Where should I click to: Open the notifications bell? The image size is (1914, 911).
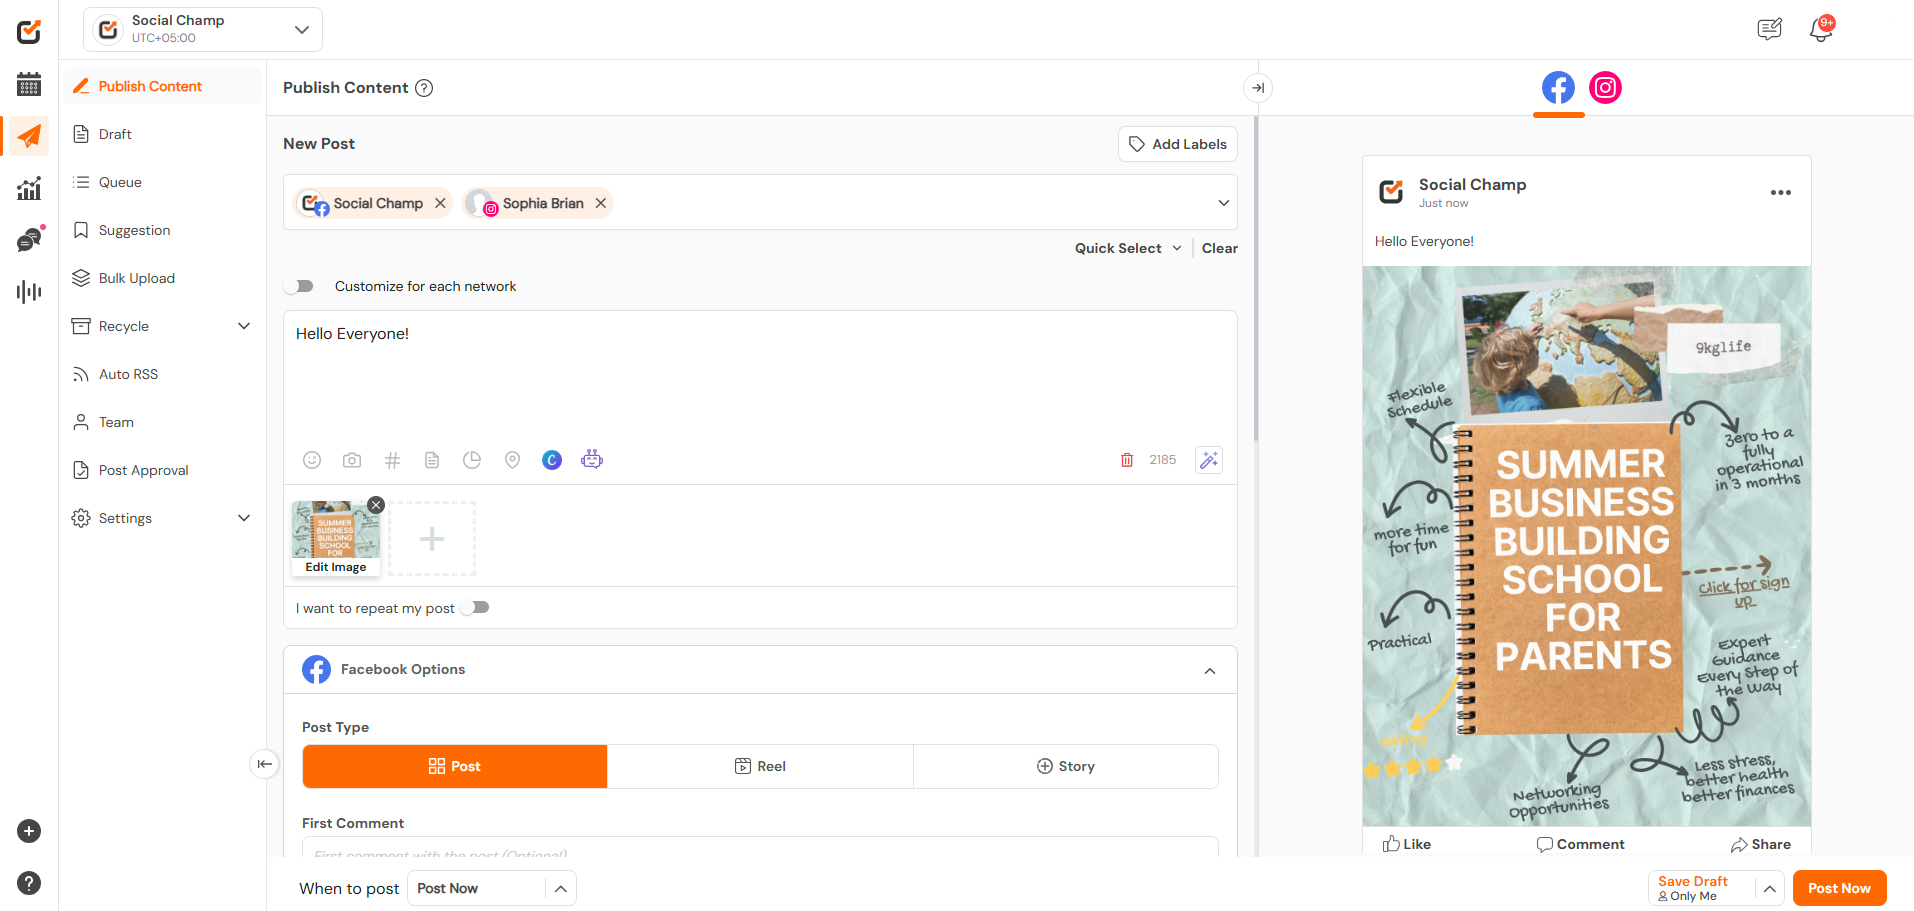coord(1821,29)
